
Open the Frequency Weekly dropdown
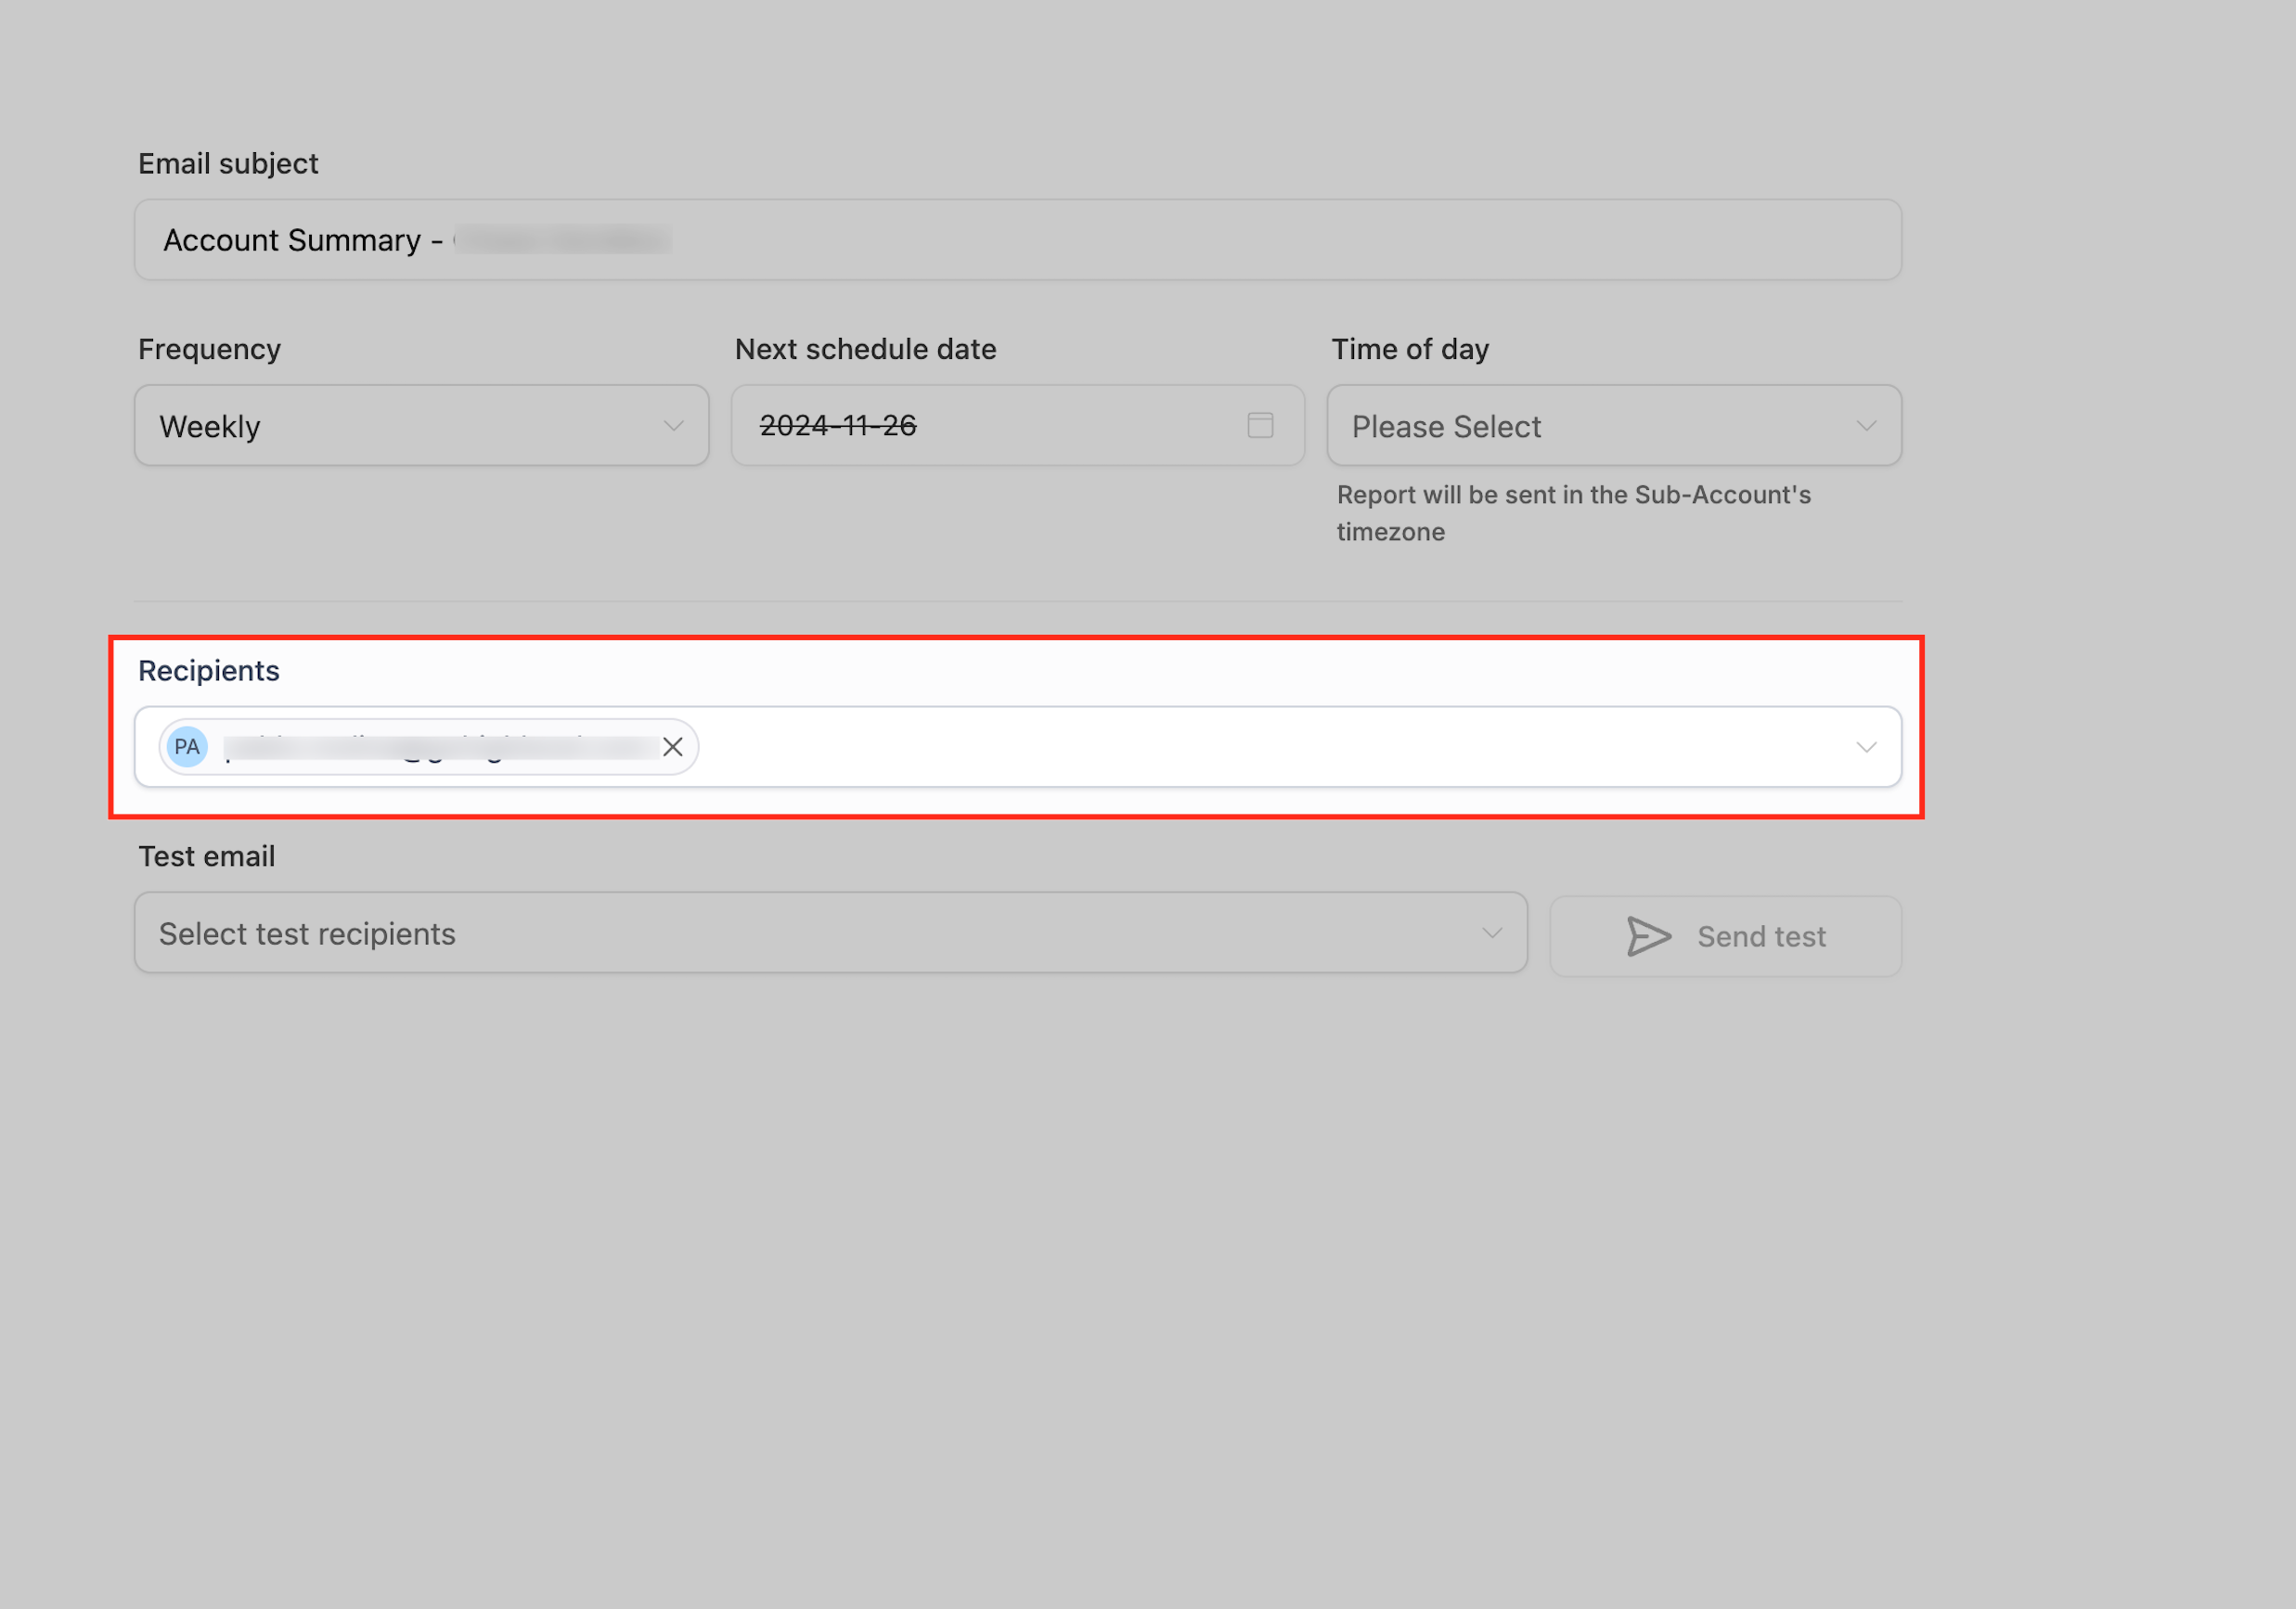[x=420, y=426]
